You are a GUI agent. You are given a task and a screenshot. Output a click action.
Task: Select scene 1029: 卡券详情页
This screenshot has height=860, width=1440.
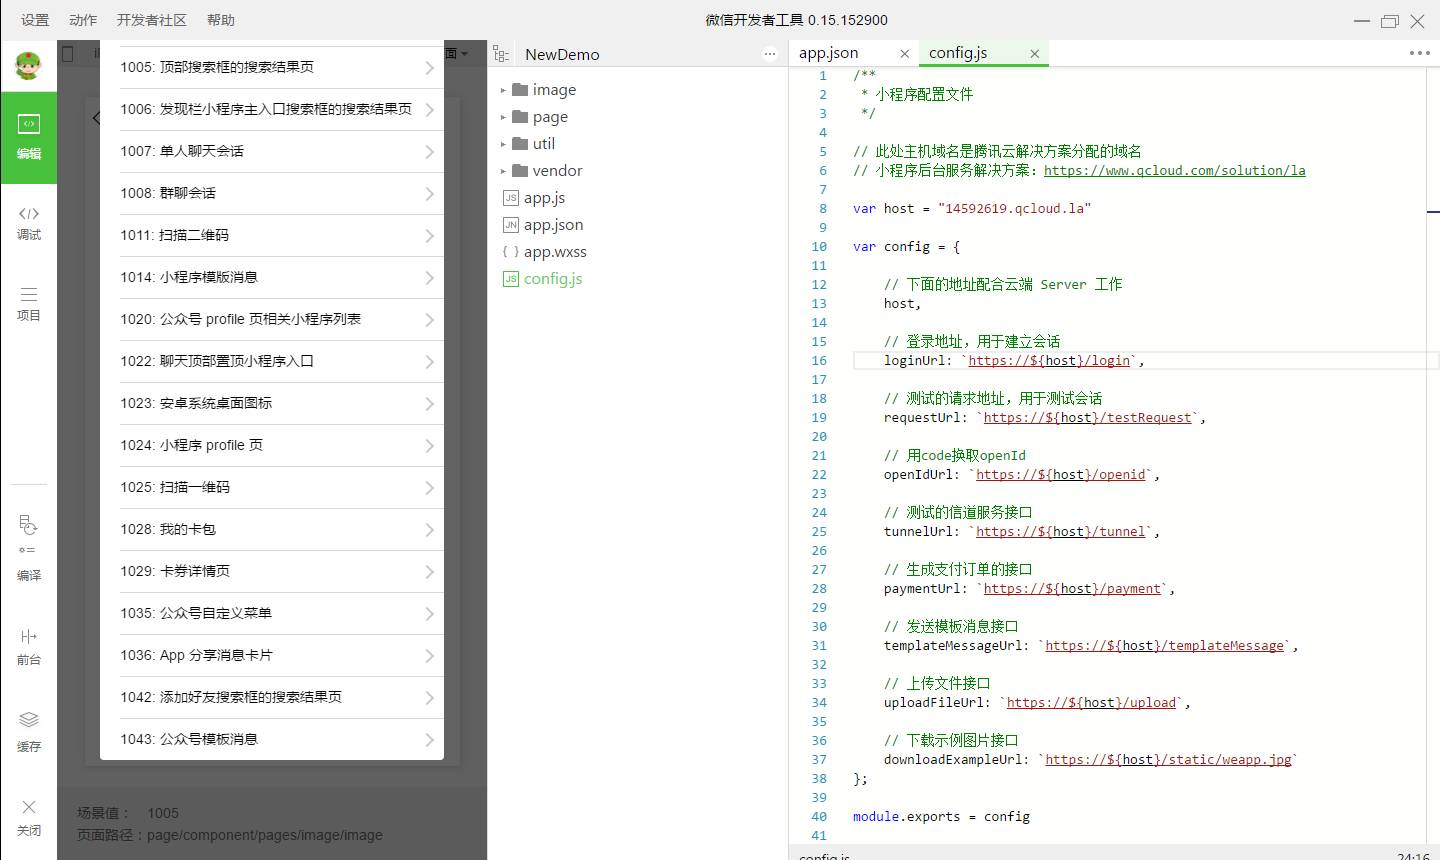coord(272,571)
